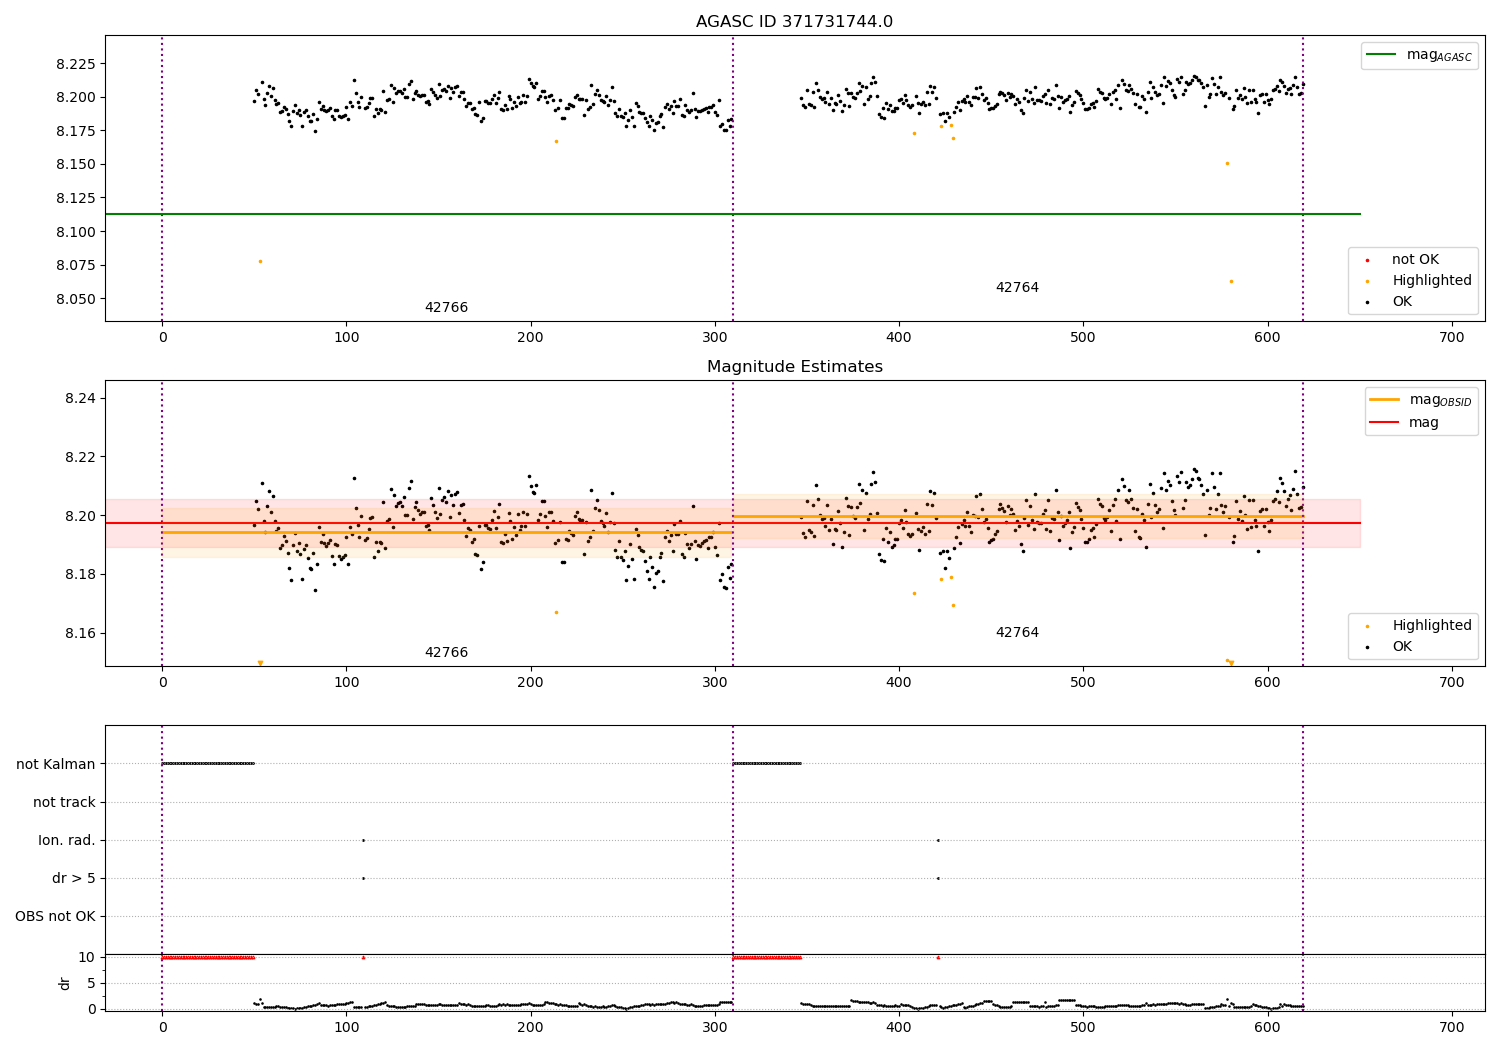Click the "OBS not OK" row label
Screen dimensions: 1500x1050
(56, 916)
